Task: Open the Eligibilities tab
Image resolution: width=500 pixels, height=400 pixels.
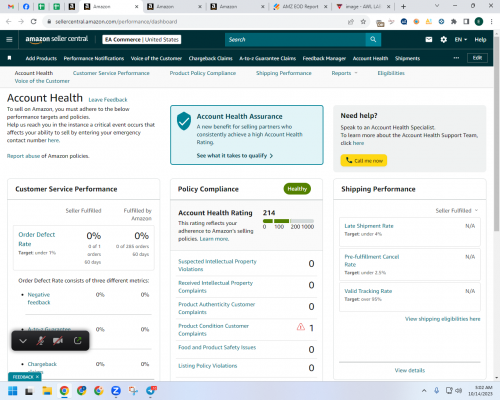Action: pyautogui.click(x=391, y=73)
